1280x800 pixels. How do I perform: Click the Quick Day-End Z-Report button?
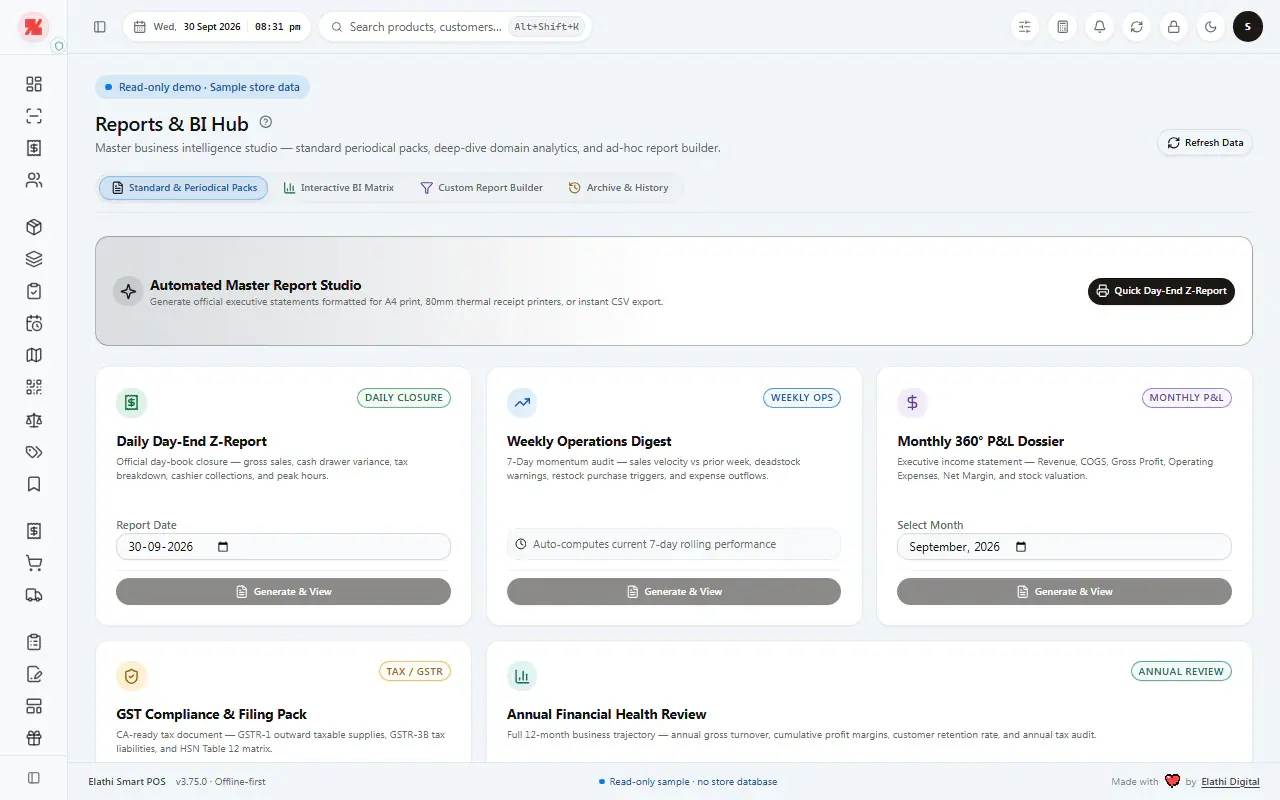(x=1161, y=291)
